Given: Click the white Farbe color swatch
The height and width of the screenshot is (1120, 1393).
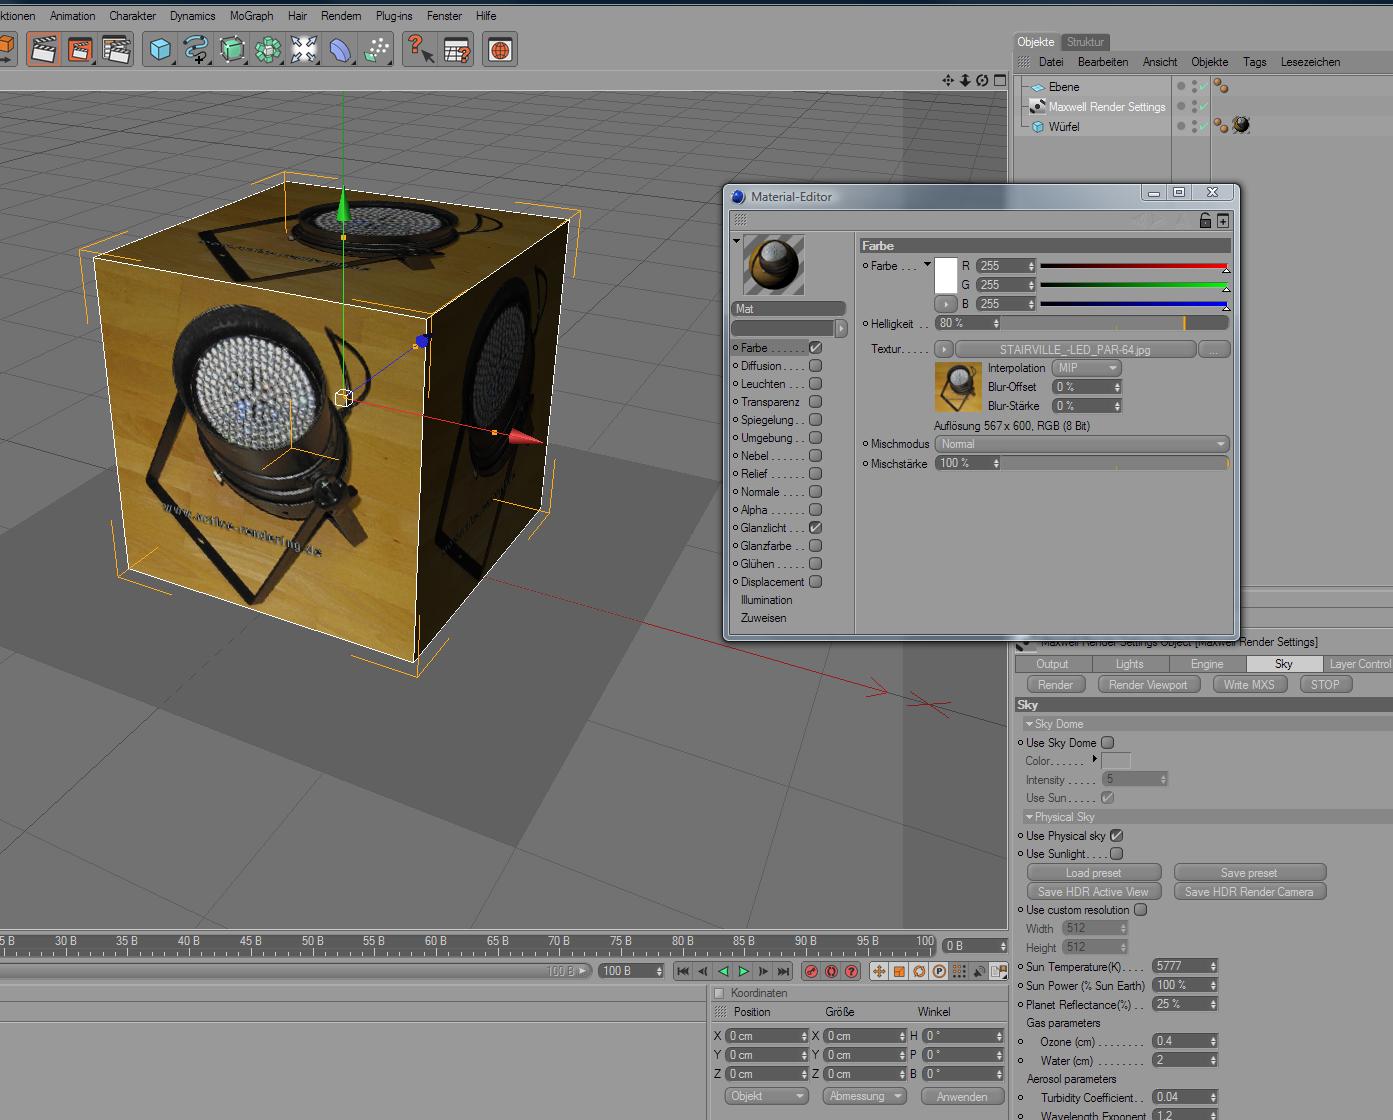Looking at the screenshot, I should [945, 275].
